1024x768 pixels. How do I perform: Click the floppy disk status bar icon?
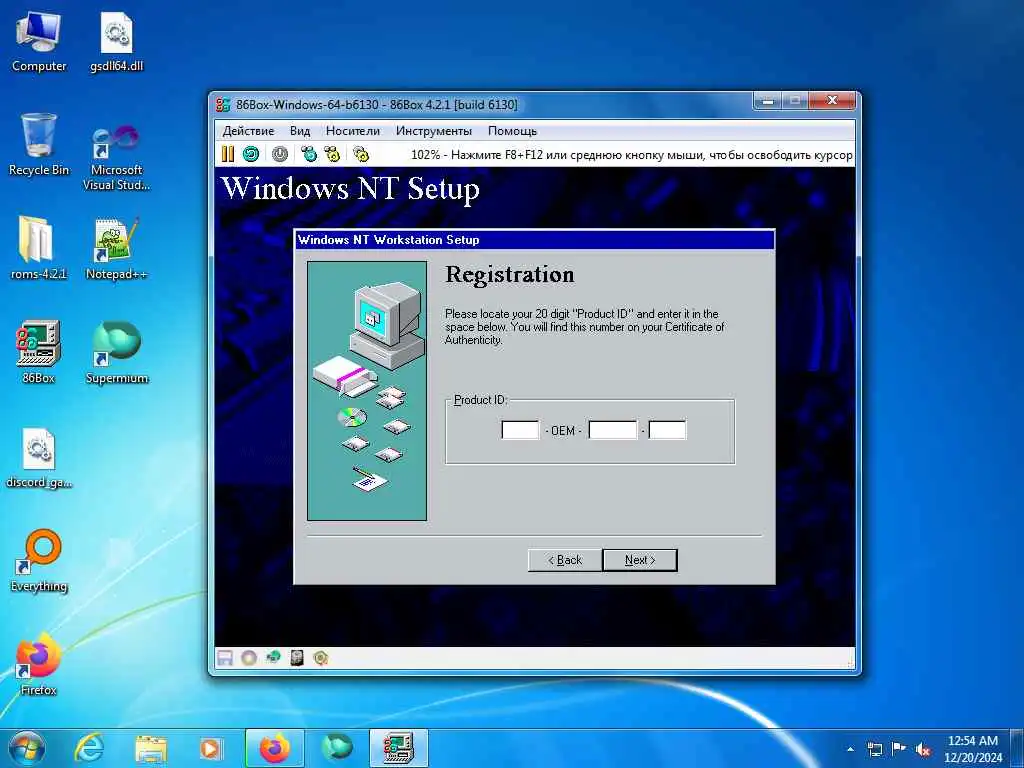[x=225, y=658]
